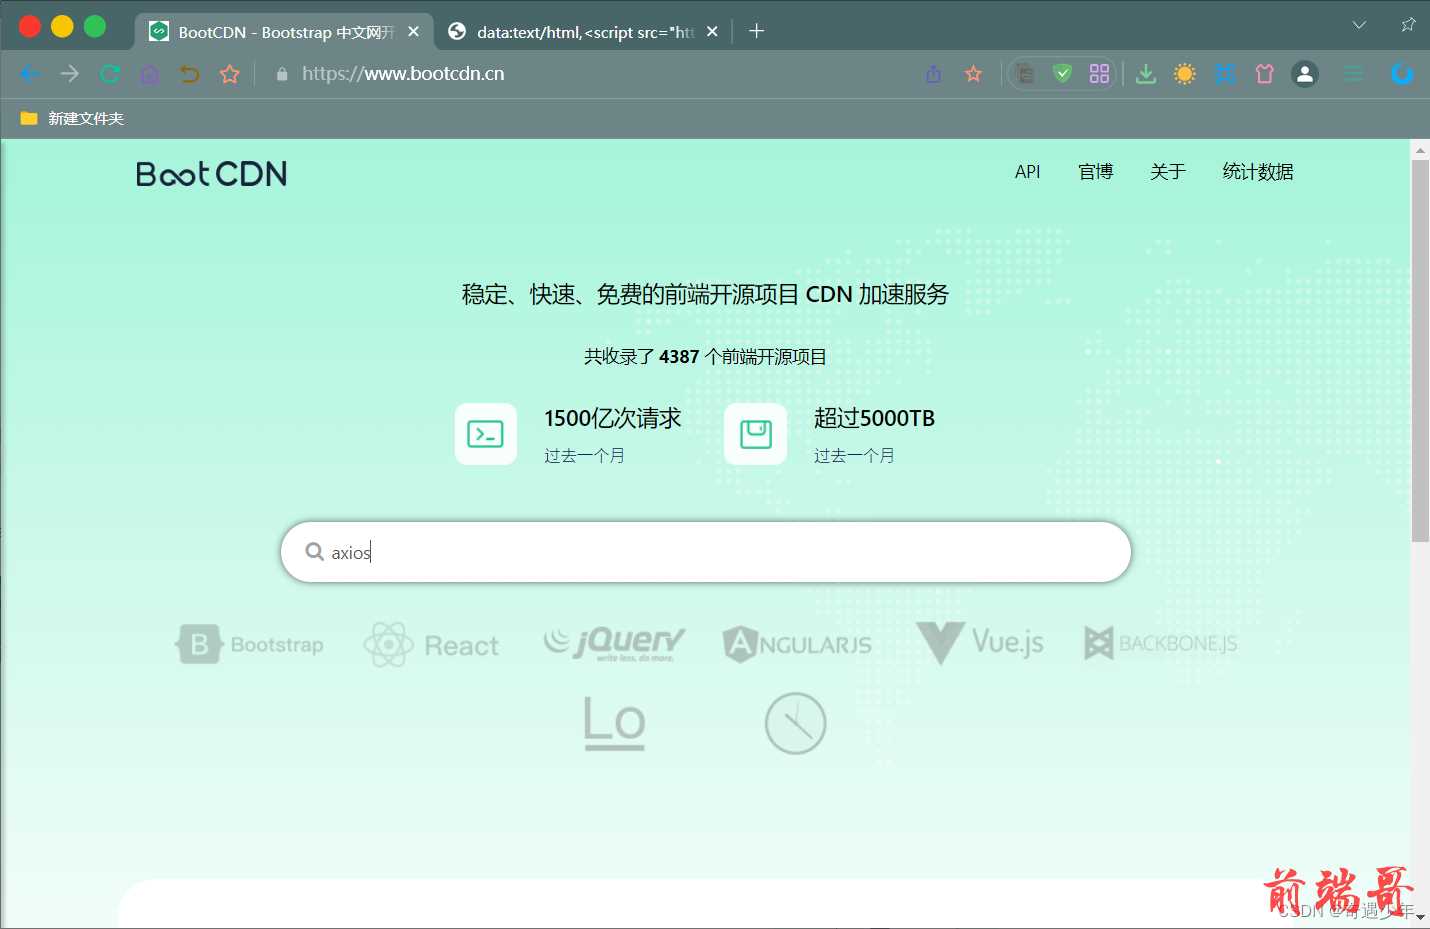Open the user profile avatar
The width and height of the screenshot is (1430, 929).
tap(1305, 74)
